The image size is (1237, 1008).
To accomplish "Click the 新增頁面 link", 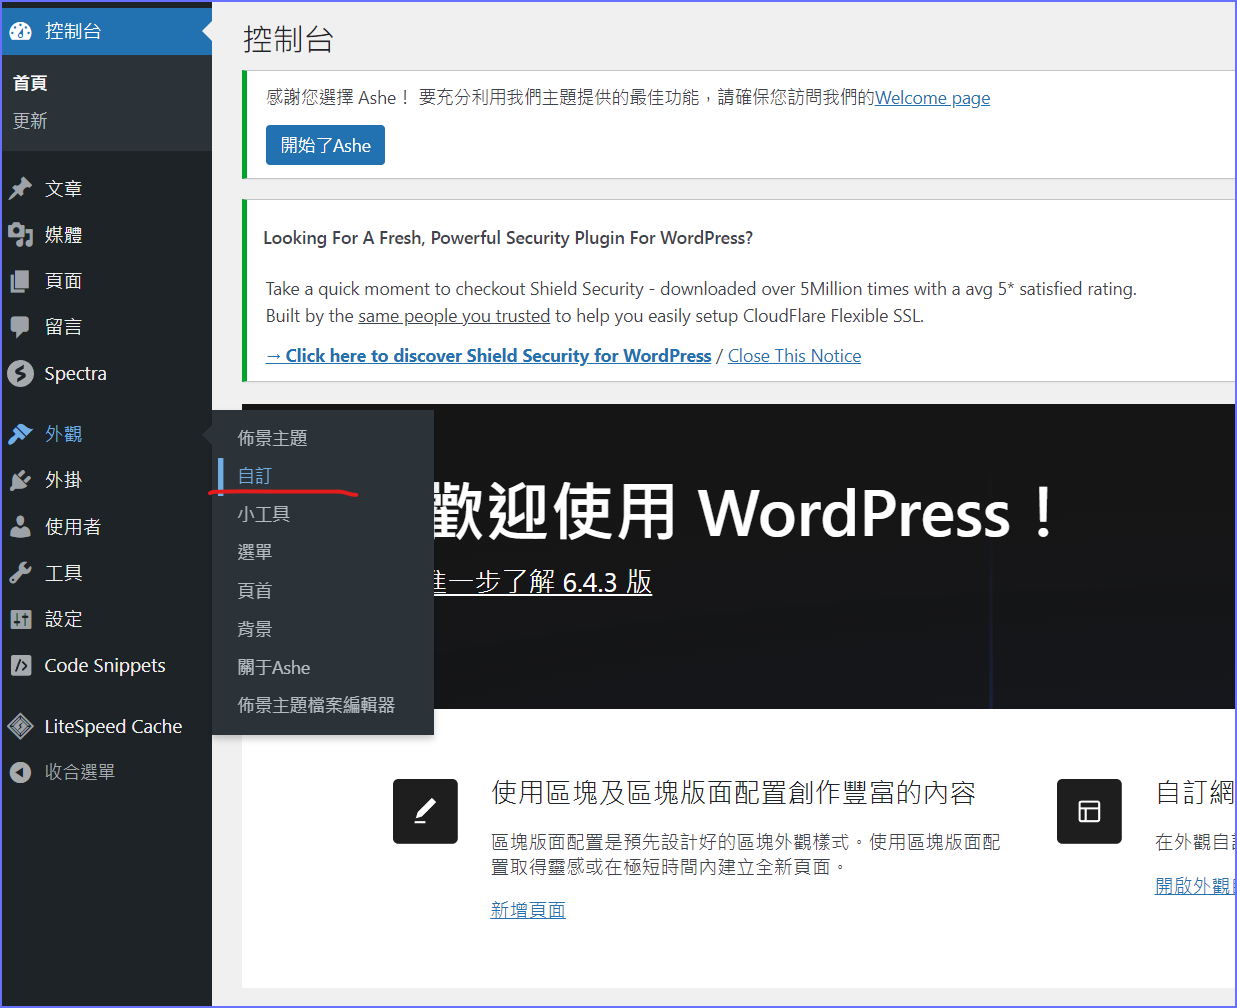I will pyautogui.click(x=528, y=910).
